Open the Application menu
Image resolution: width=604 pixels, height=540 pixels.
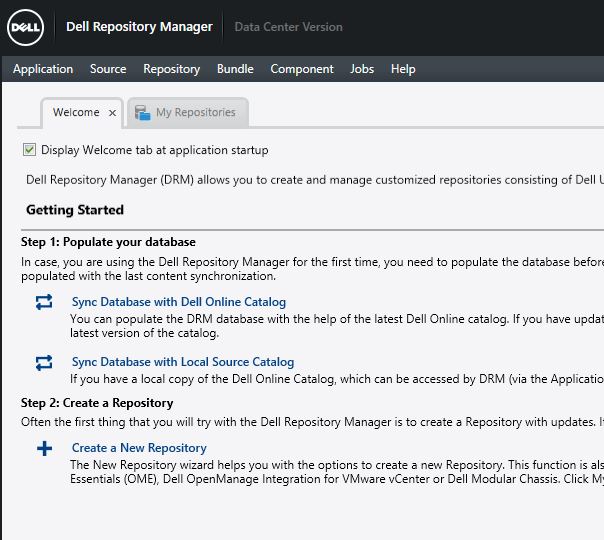tap(43, 69)
